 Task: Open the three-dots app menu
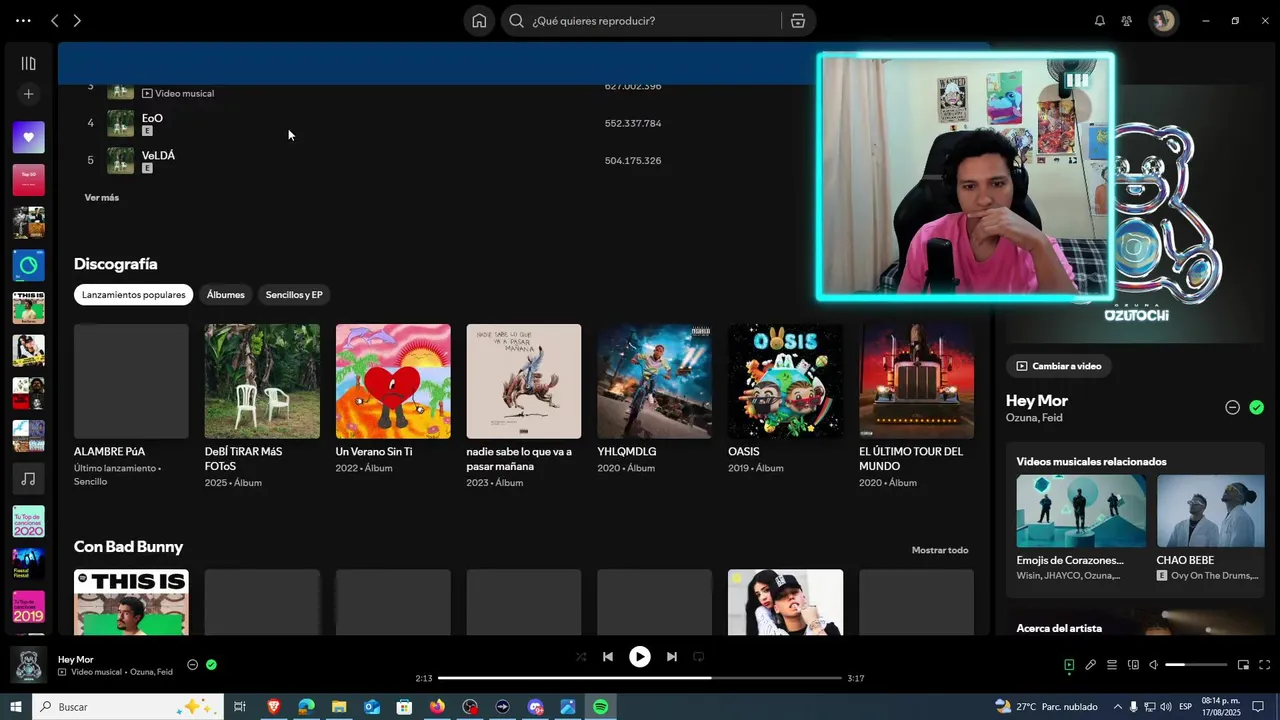(23, 20)
